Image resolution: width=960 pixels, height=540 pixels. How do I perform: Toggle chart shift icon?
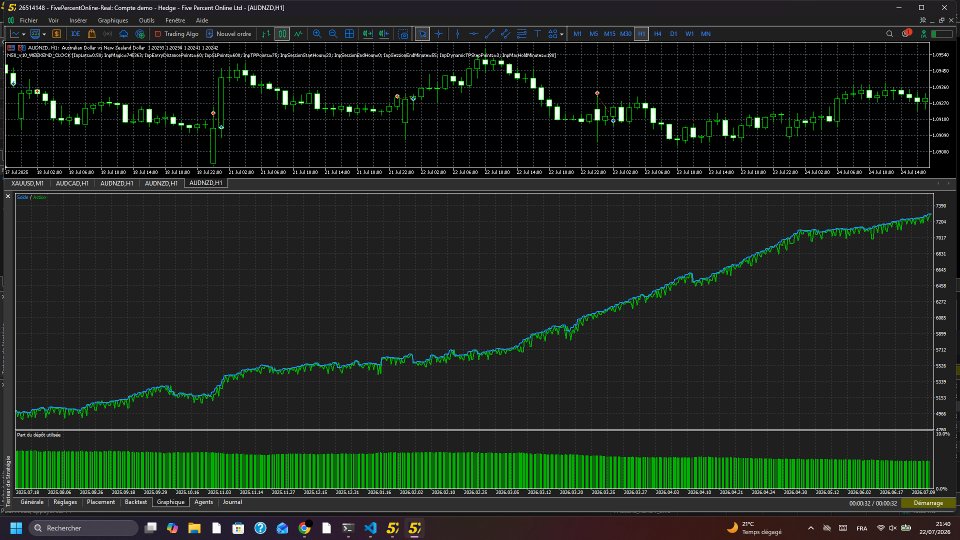click(x=384, y=34)
